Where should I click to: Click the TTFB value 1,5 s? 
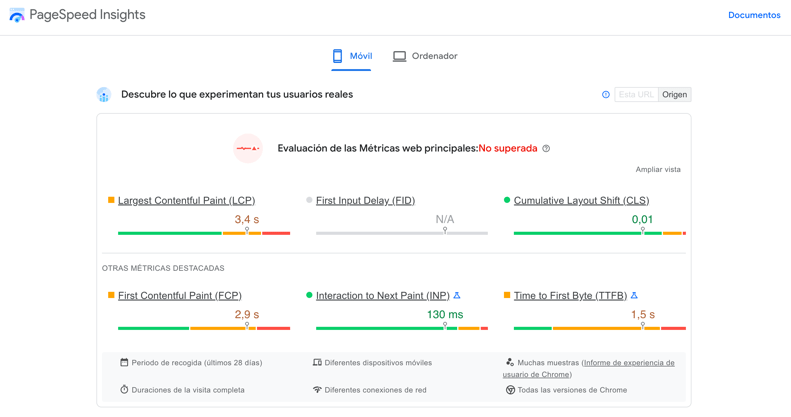click(643, 315)
